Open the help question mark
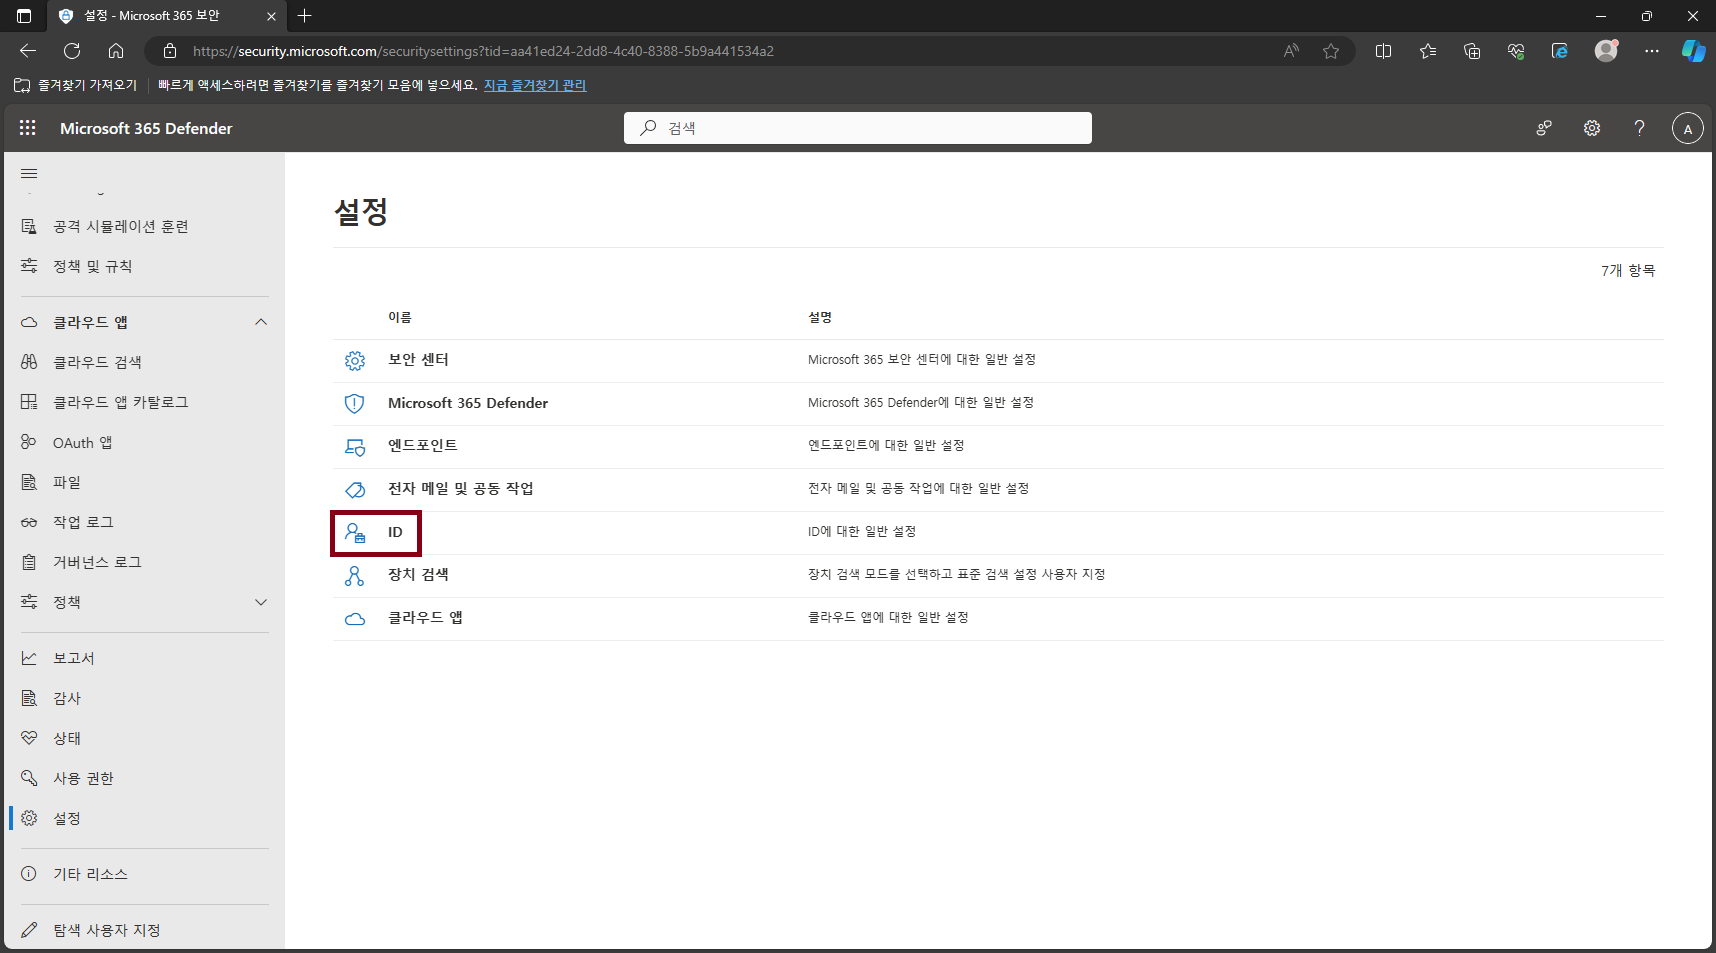 click(x=1639, y=128)
